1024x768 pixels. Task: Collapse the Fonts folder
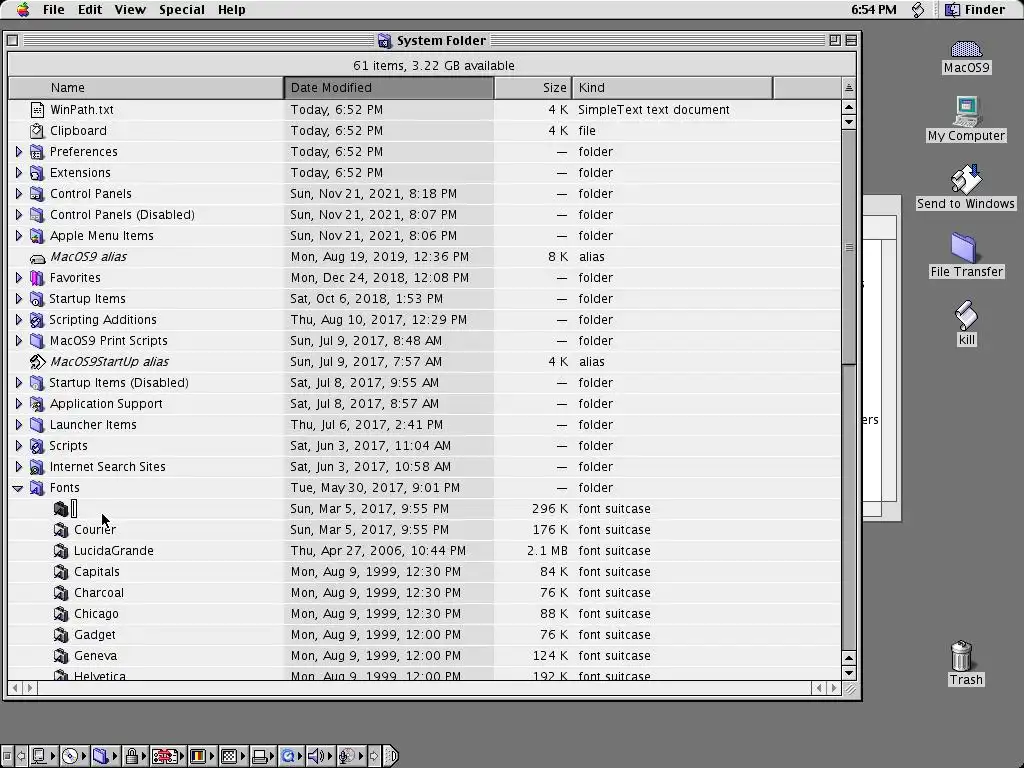tap(18, 488)
